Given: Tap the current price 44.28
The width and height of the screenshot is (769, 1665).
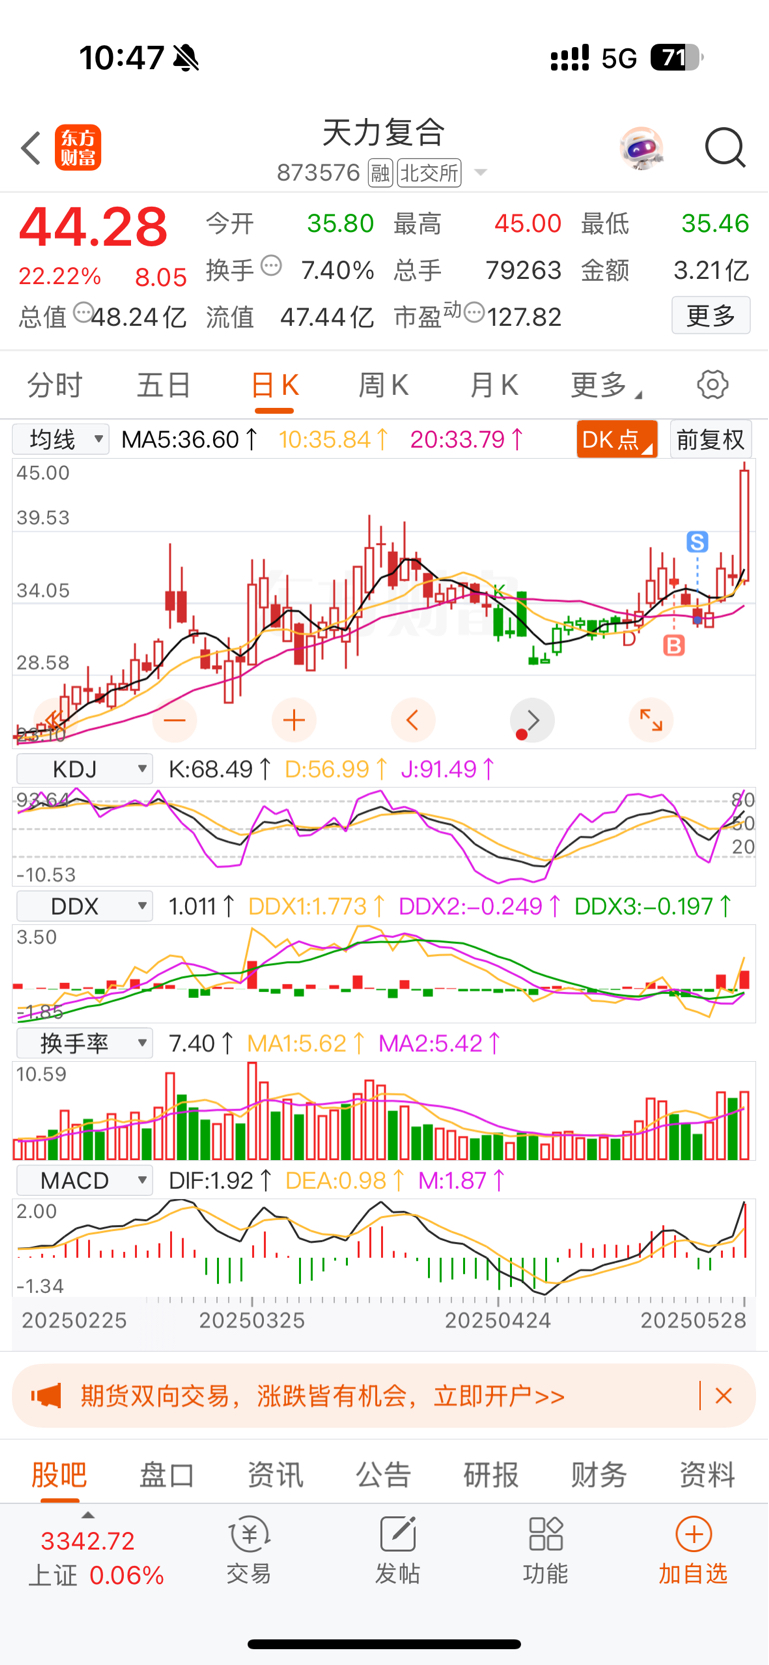Looking at the screenshot, I should point(93,226).
